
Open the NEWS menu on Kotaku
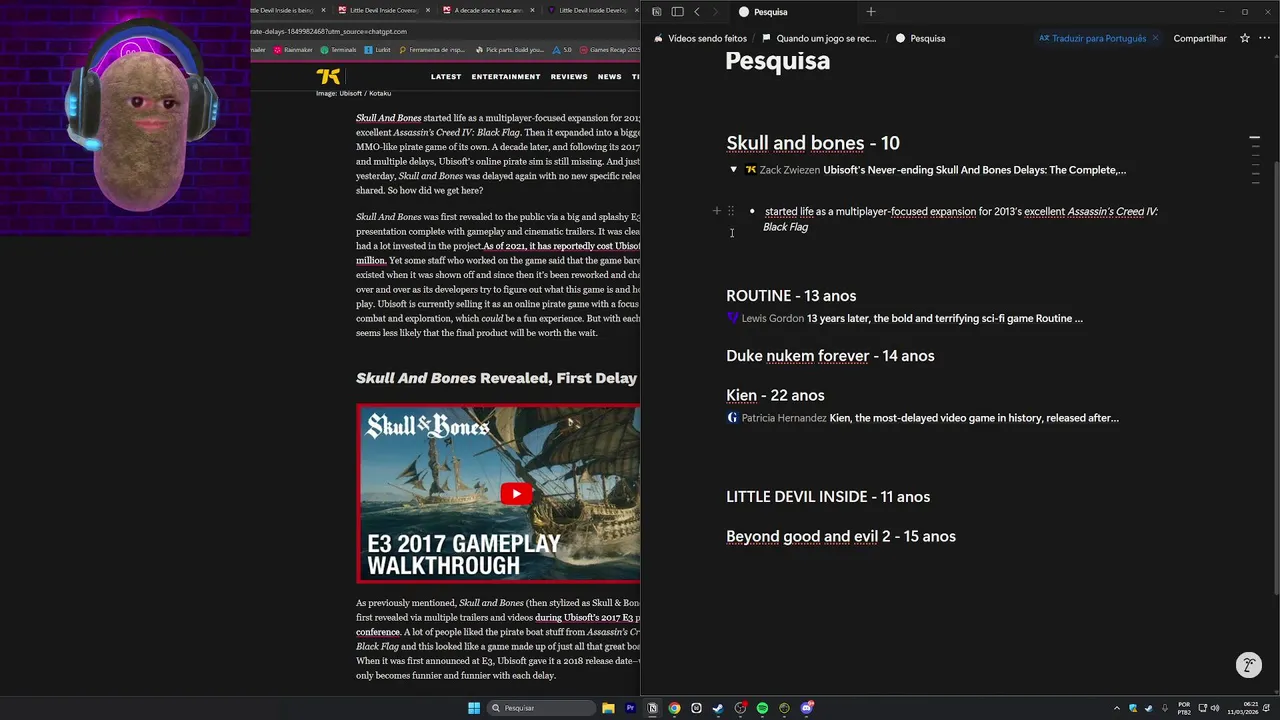coord(609,77)
